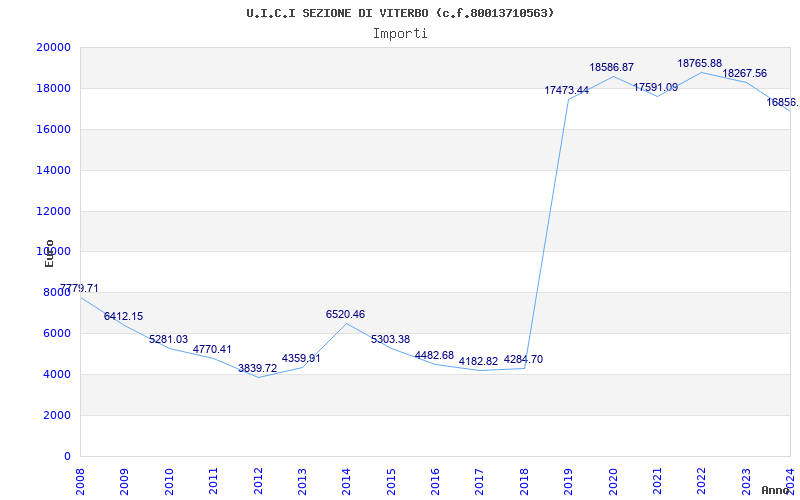The image size is (800, 500).
Task: Click the 18267.56 data label
Action: (x=744, y=73)
